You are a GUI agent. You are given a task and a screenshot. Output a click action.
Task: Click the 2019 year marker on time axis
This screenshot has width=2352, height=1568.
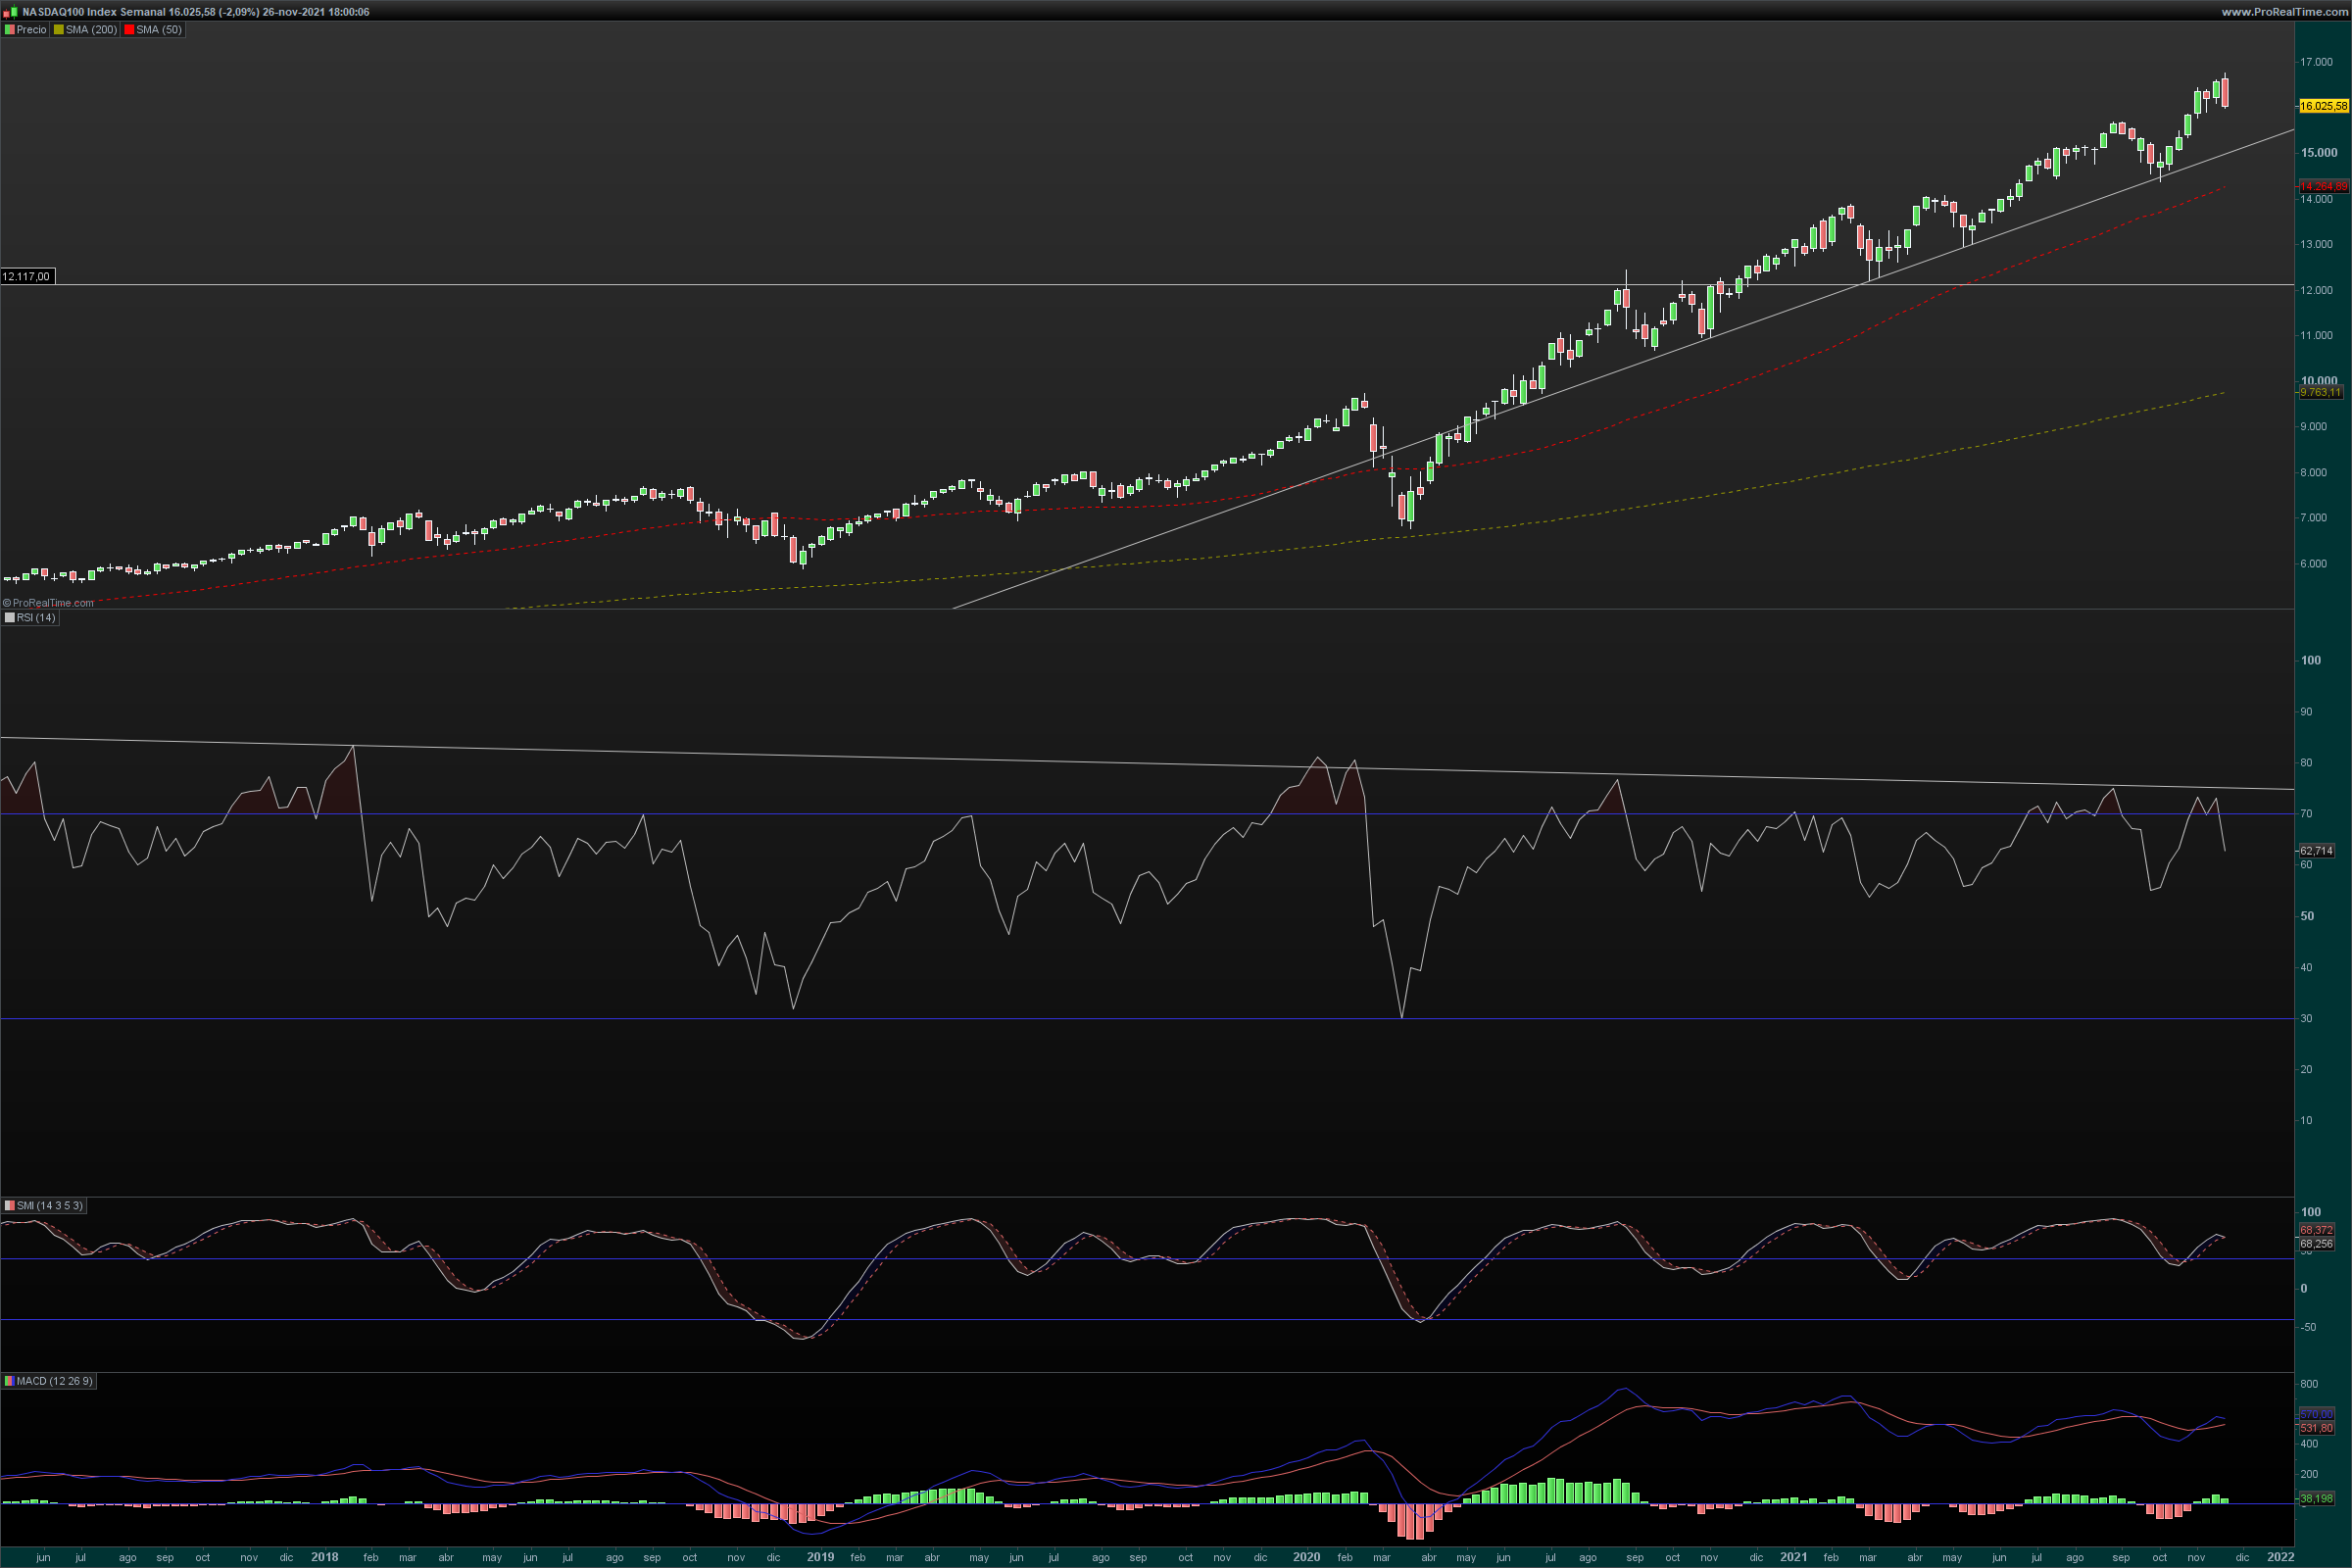pos(820,1557)
